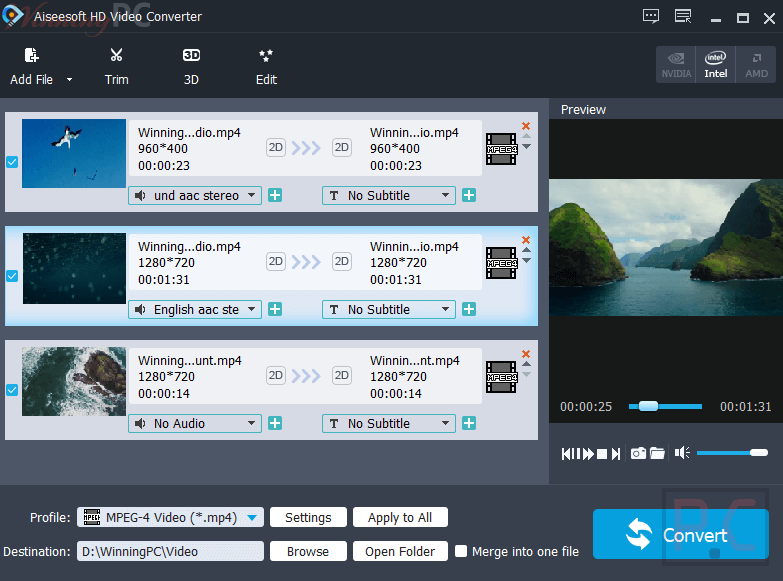Move the 960*400 video down in list

point(526,147)
